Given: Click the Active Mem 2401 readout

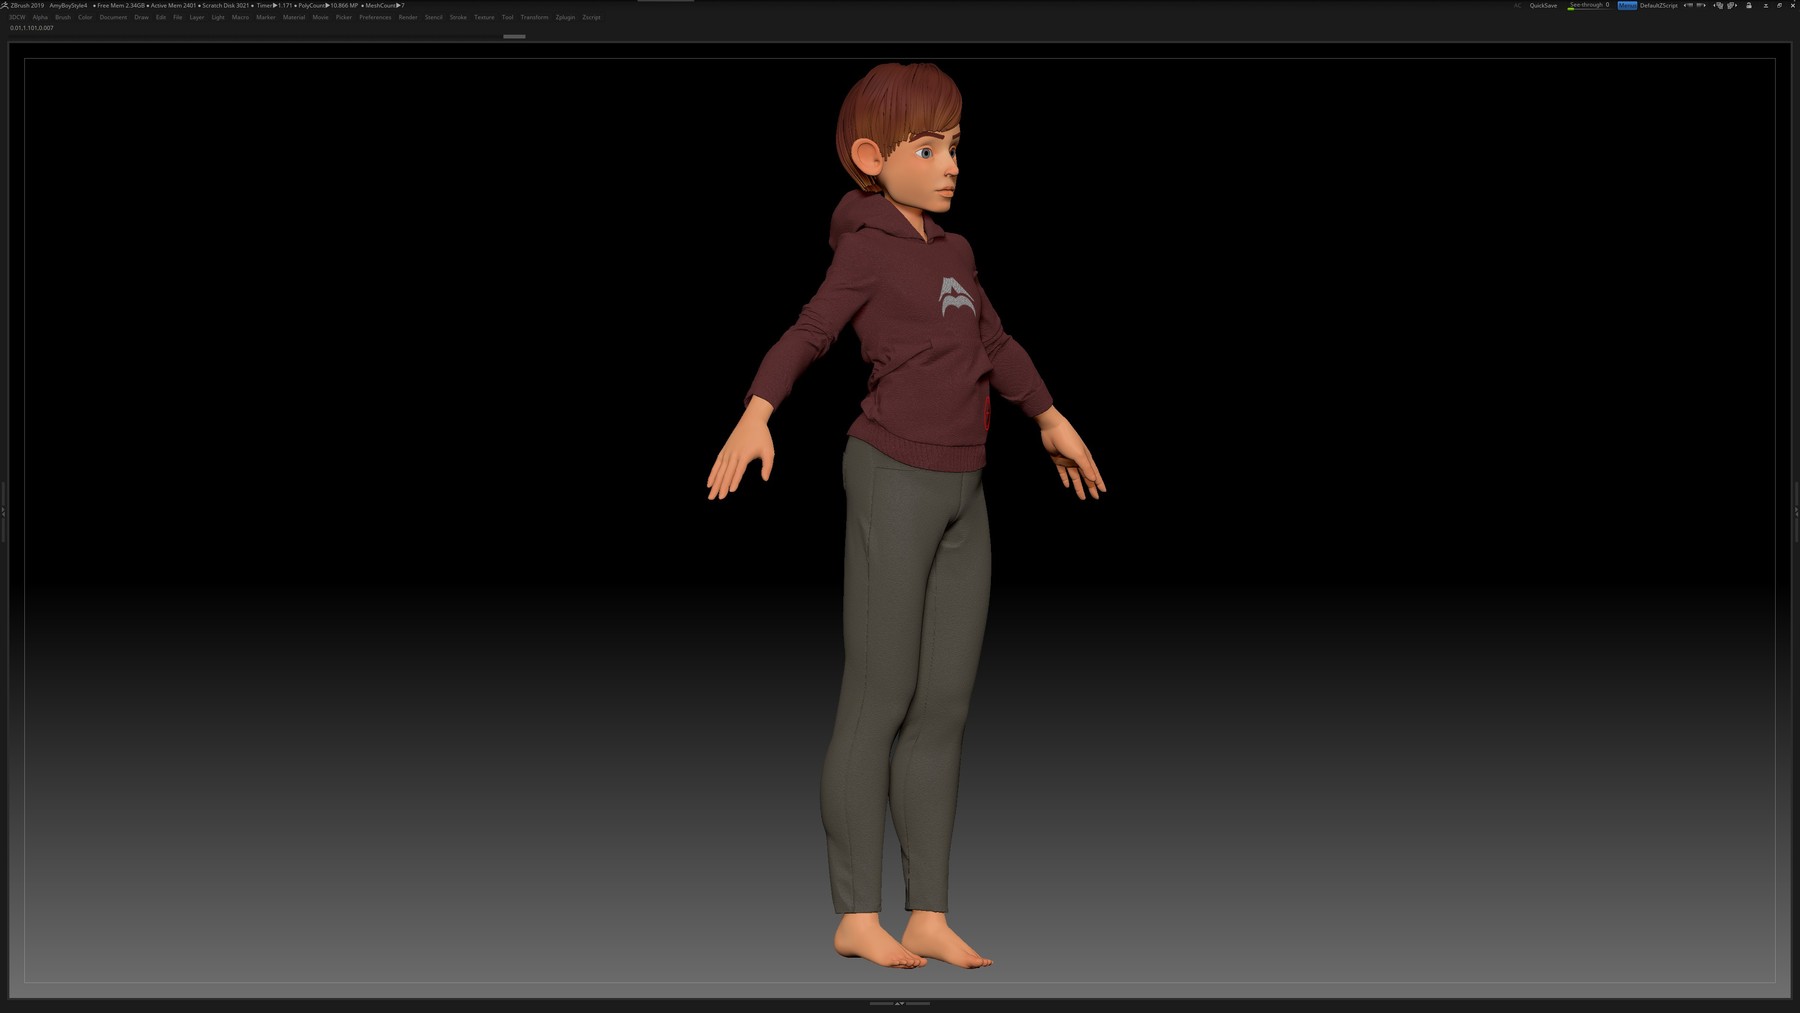Looking at the screenshot, I should coord(172,5).
